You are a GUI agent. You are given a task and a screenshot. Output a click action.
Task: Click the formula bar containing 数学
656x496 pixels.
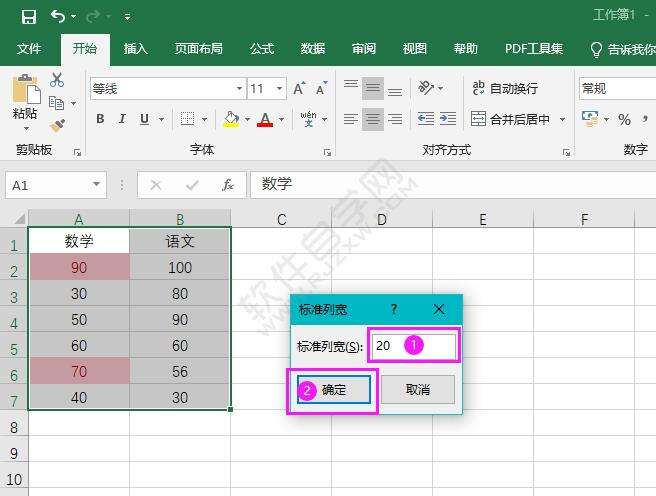pyautogui.click(x=453, y=184)
